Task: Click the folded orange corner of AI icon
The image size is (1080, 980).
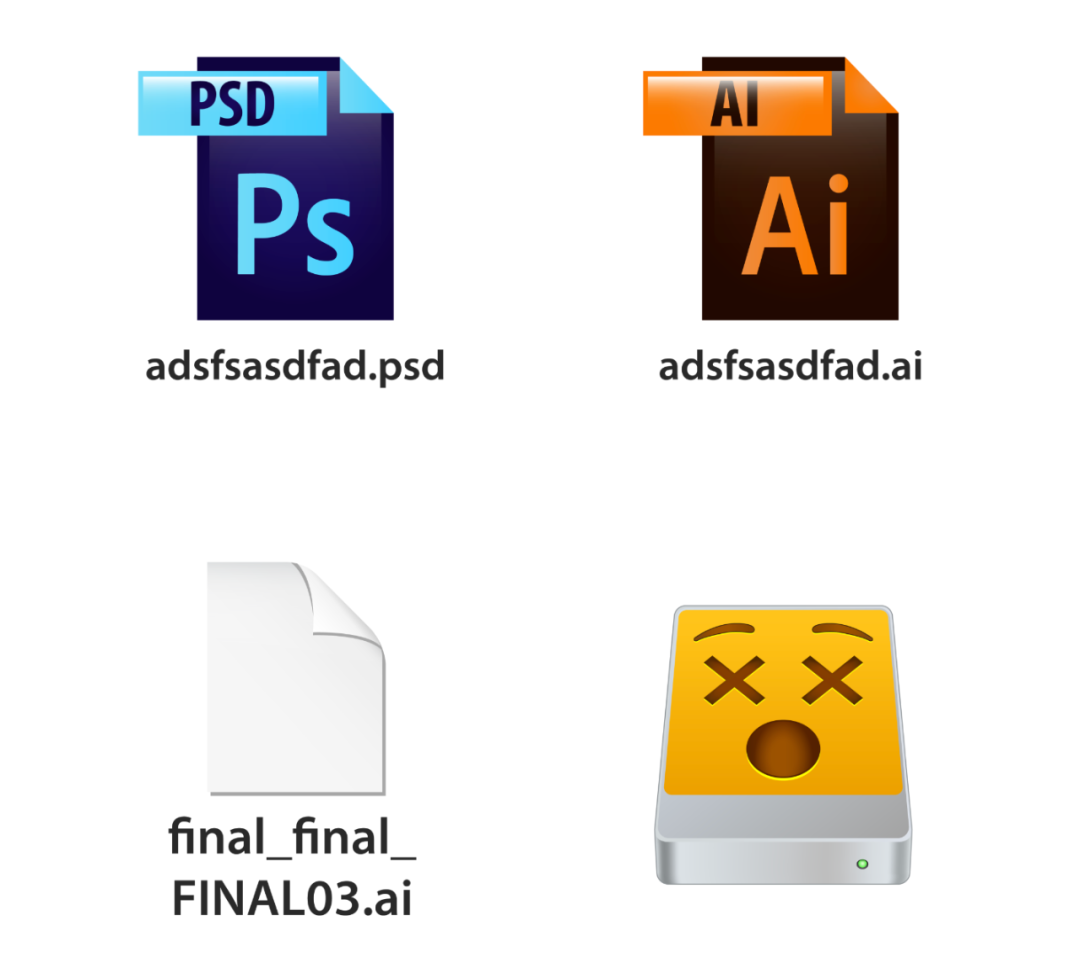Action: pos(871,85)
